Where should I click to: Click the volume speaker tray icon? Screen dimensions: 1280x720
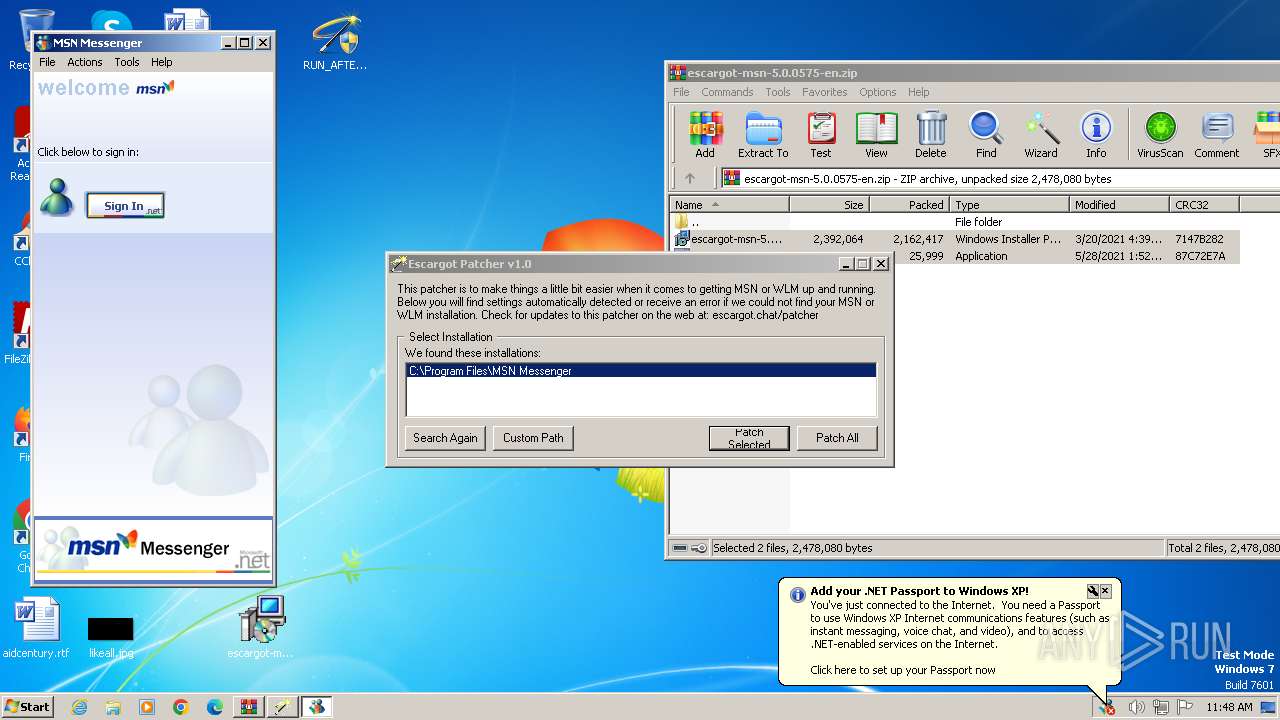click(x=1136, y=707)
